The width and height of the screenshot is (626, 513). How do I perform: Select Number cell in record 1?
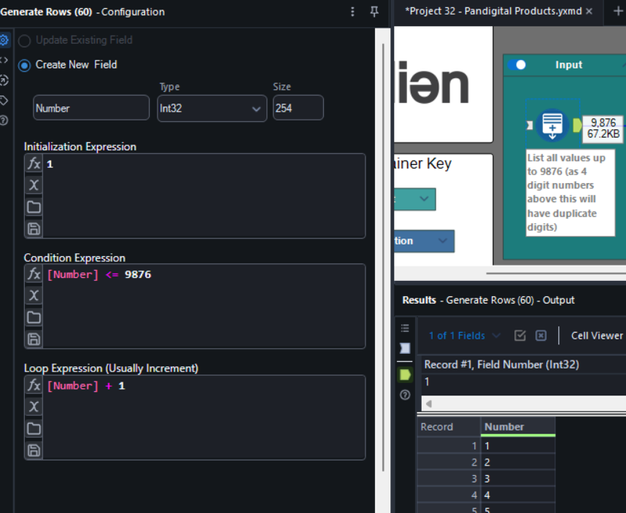click(x=518, y=446)
